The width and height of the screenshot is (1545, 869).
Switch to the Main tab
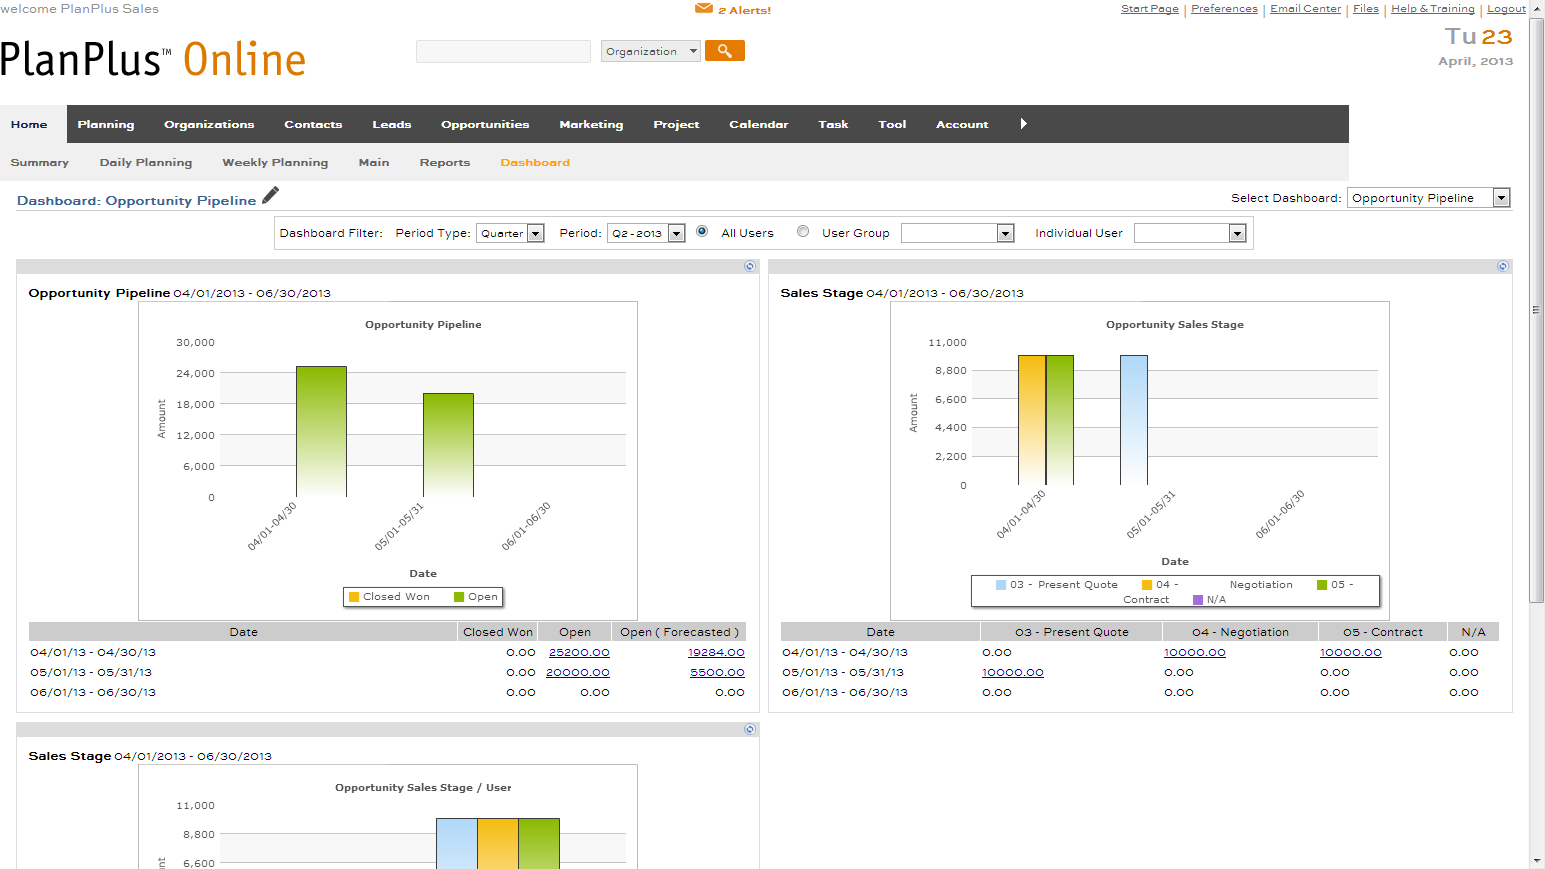[x=374, y=162]
